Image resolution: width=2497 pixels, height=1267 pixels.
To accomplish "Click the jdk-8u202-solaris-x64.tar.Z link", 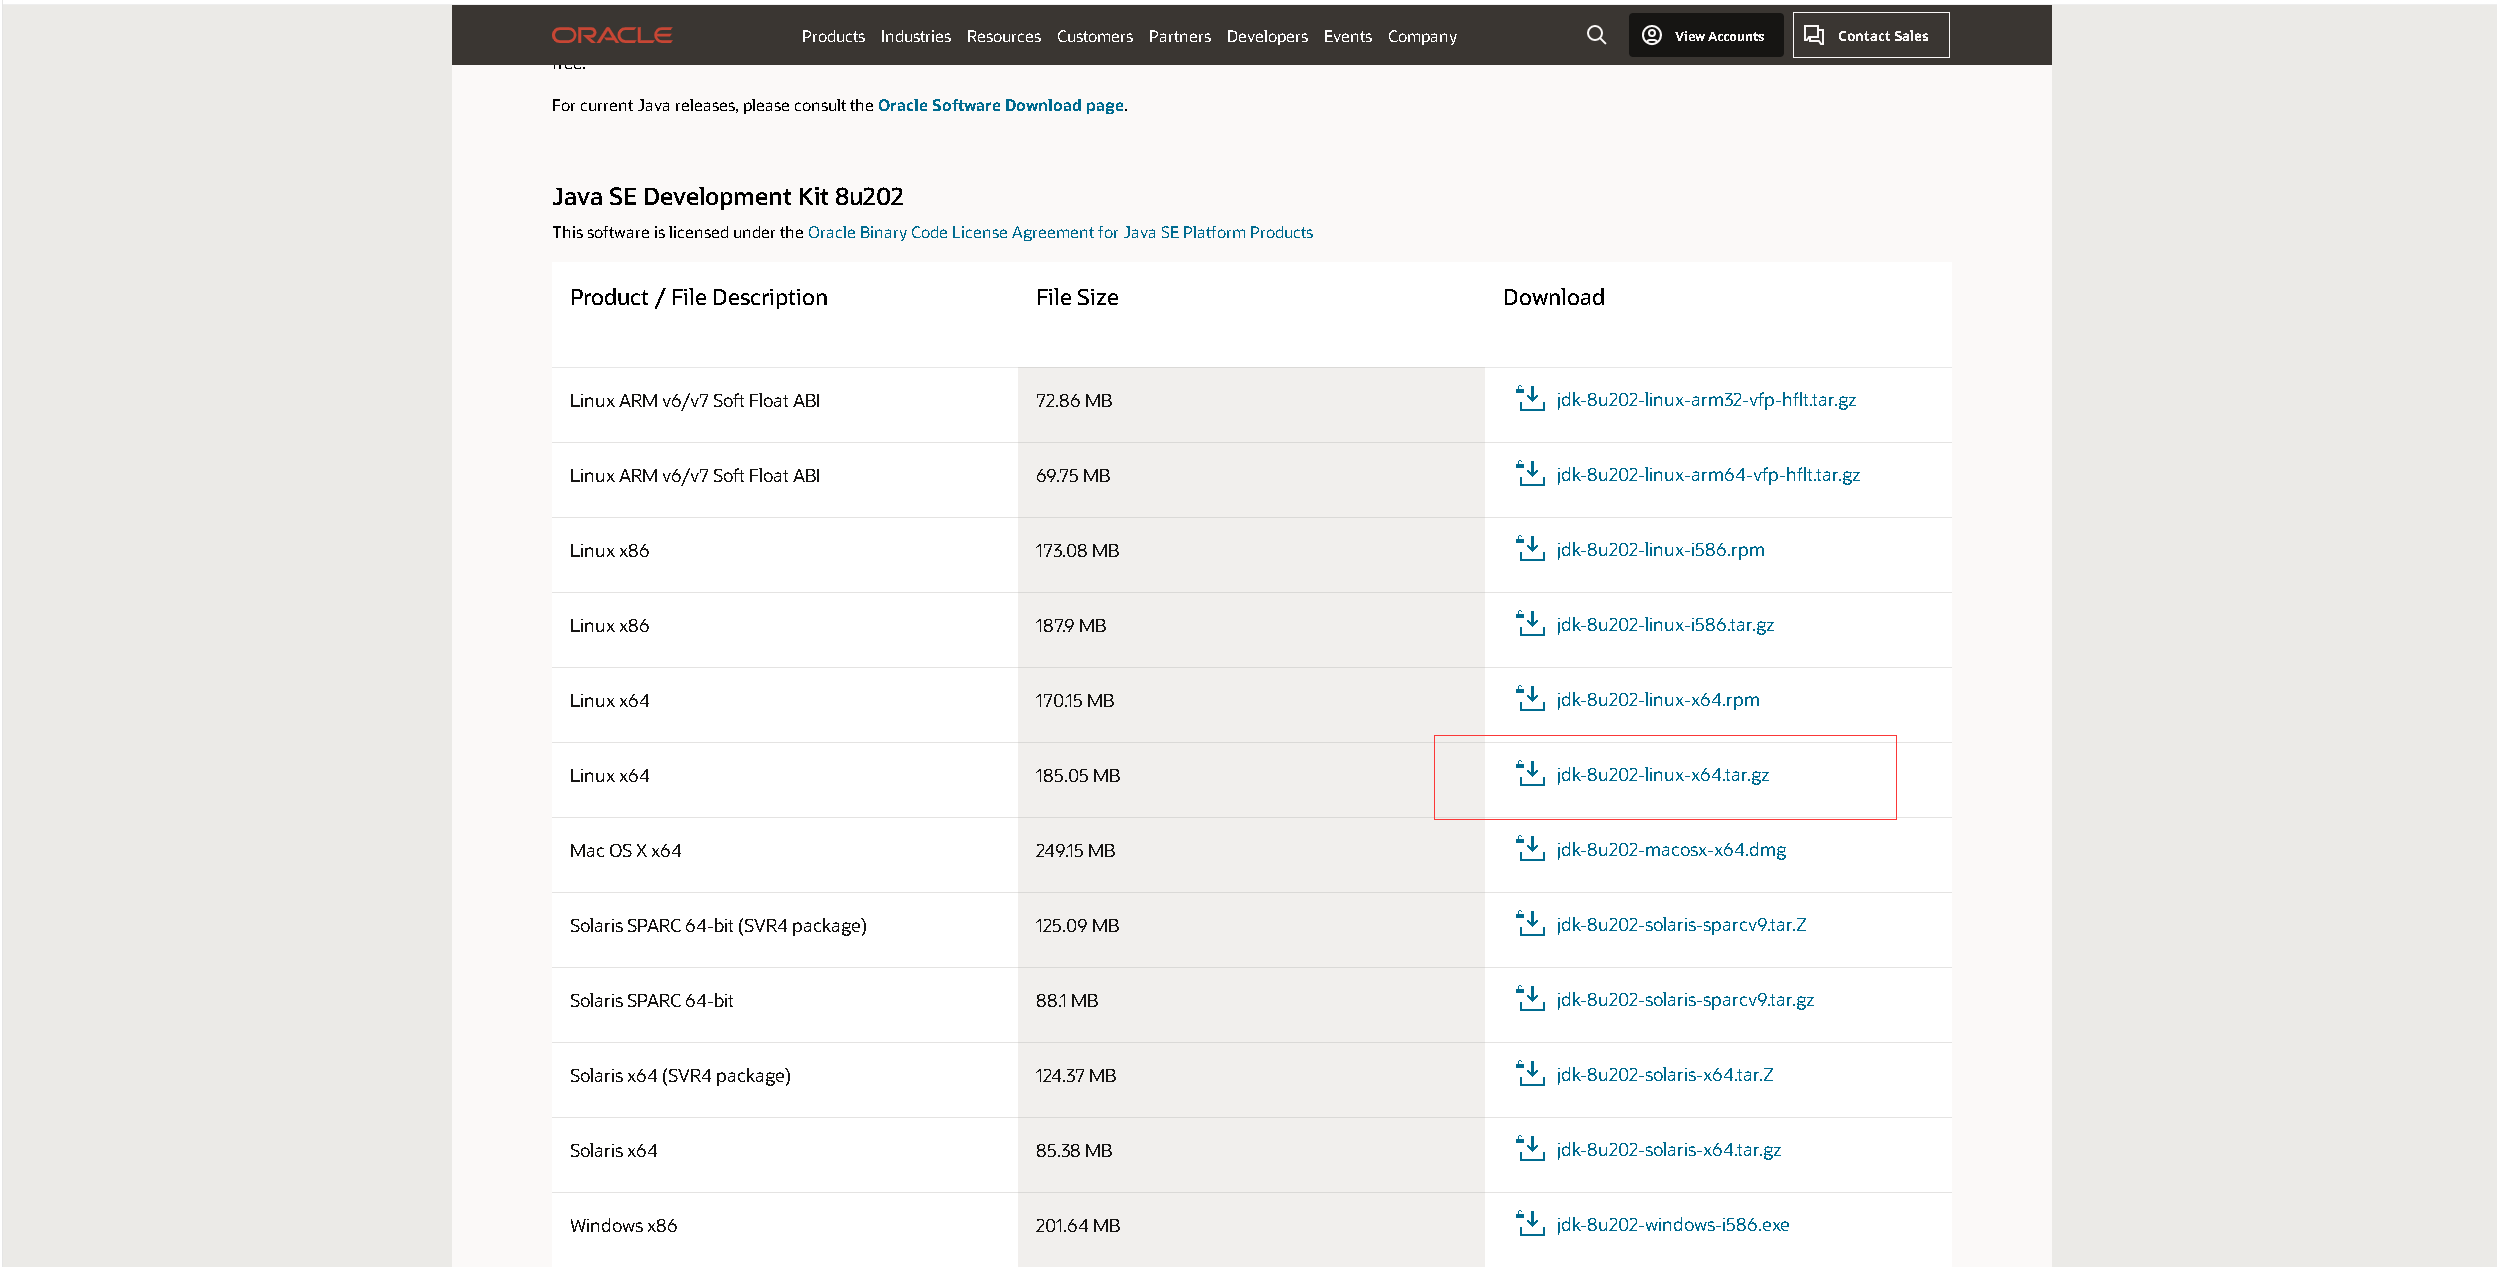I will point(1664,1075).
